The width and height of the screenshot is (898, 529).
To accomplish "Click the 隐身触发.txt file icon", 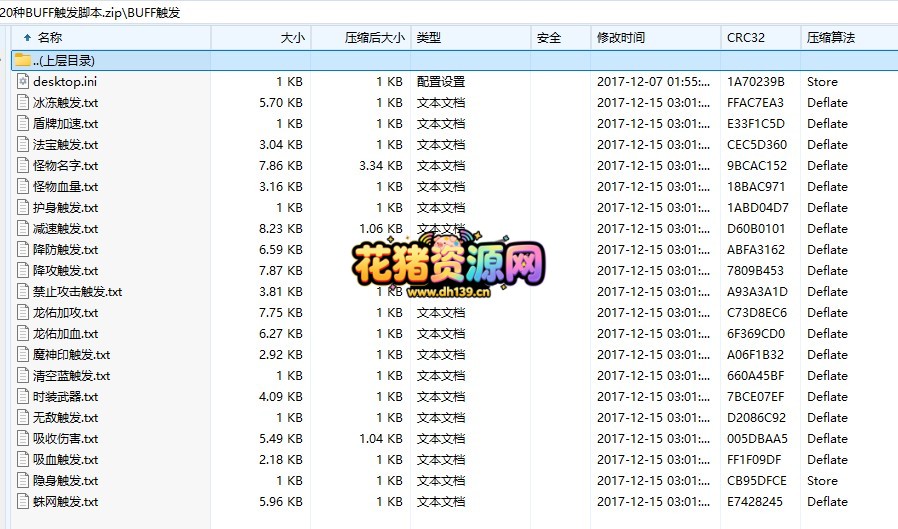I will 22,480.
